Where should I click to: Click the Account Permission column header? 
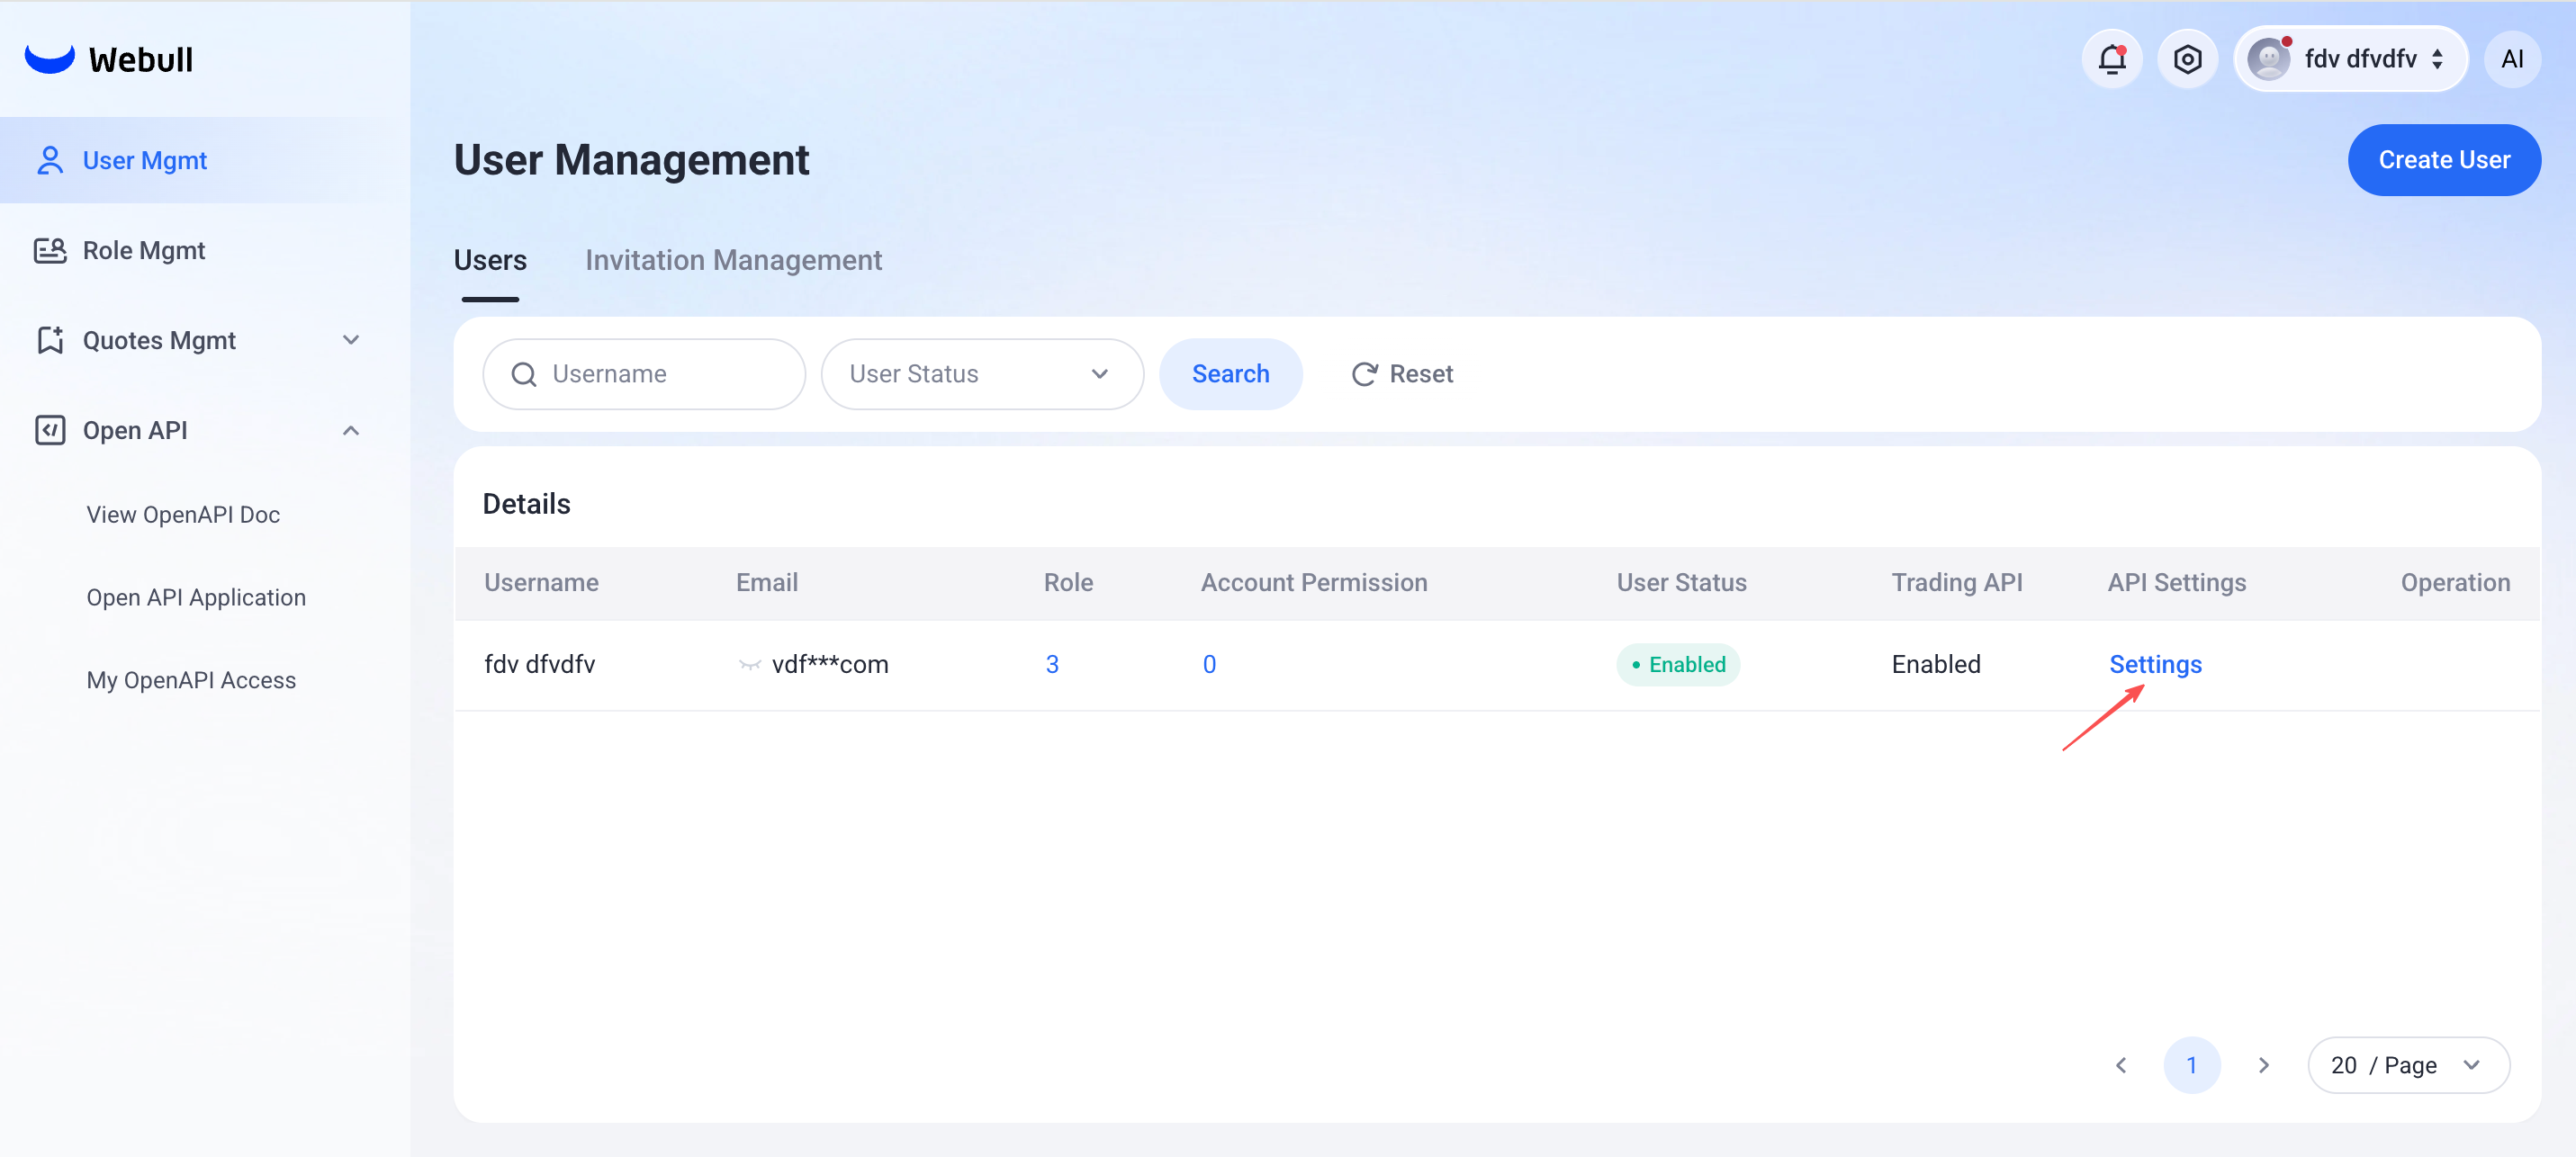point(1314,583)
